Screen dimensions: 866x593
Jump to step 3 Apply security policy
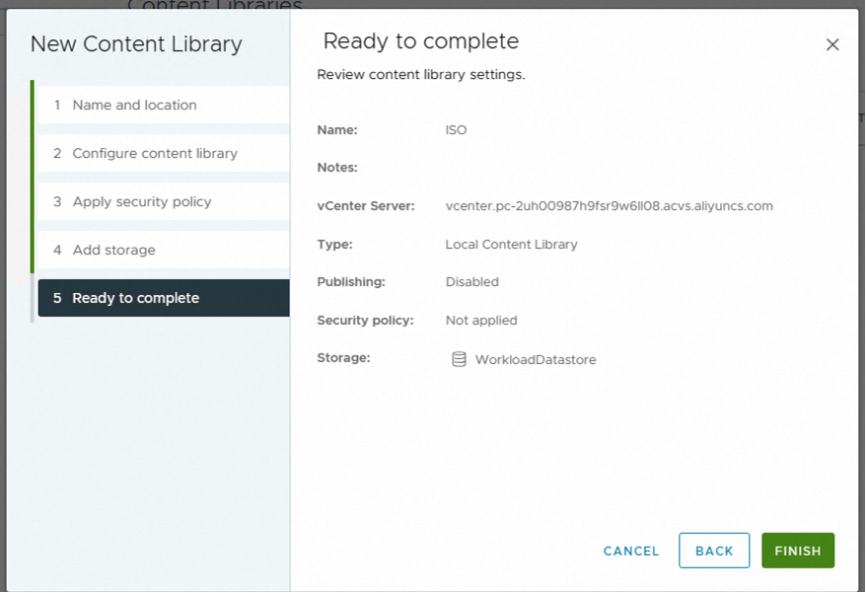click(142, 201)
